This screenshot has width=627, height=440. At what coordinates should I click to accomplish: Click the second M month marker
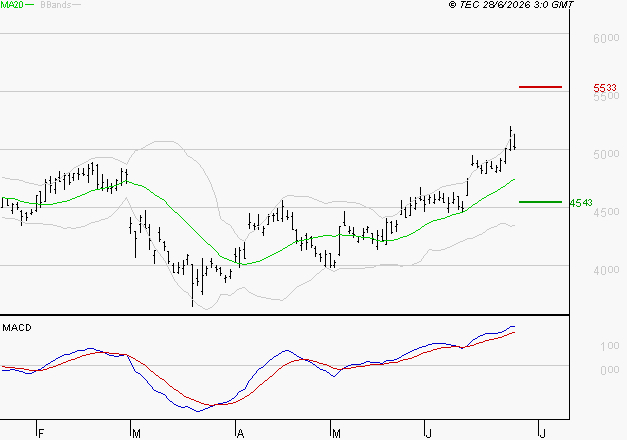336,434
